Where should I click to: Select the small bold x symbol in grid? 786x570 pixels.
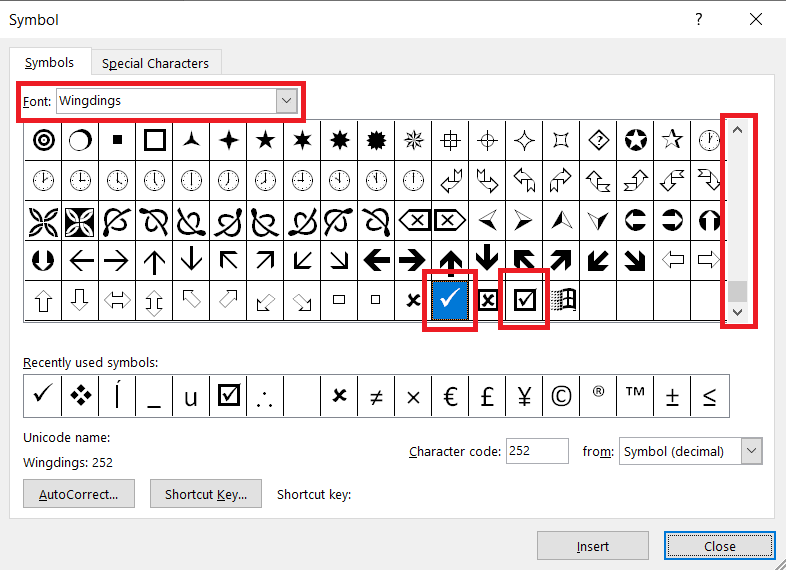[x=413, y=300]
